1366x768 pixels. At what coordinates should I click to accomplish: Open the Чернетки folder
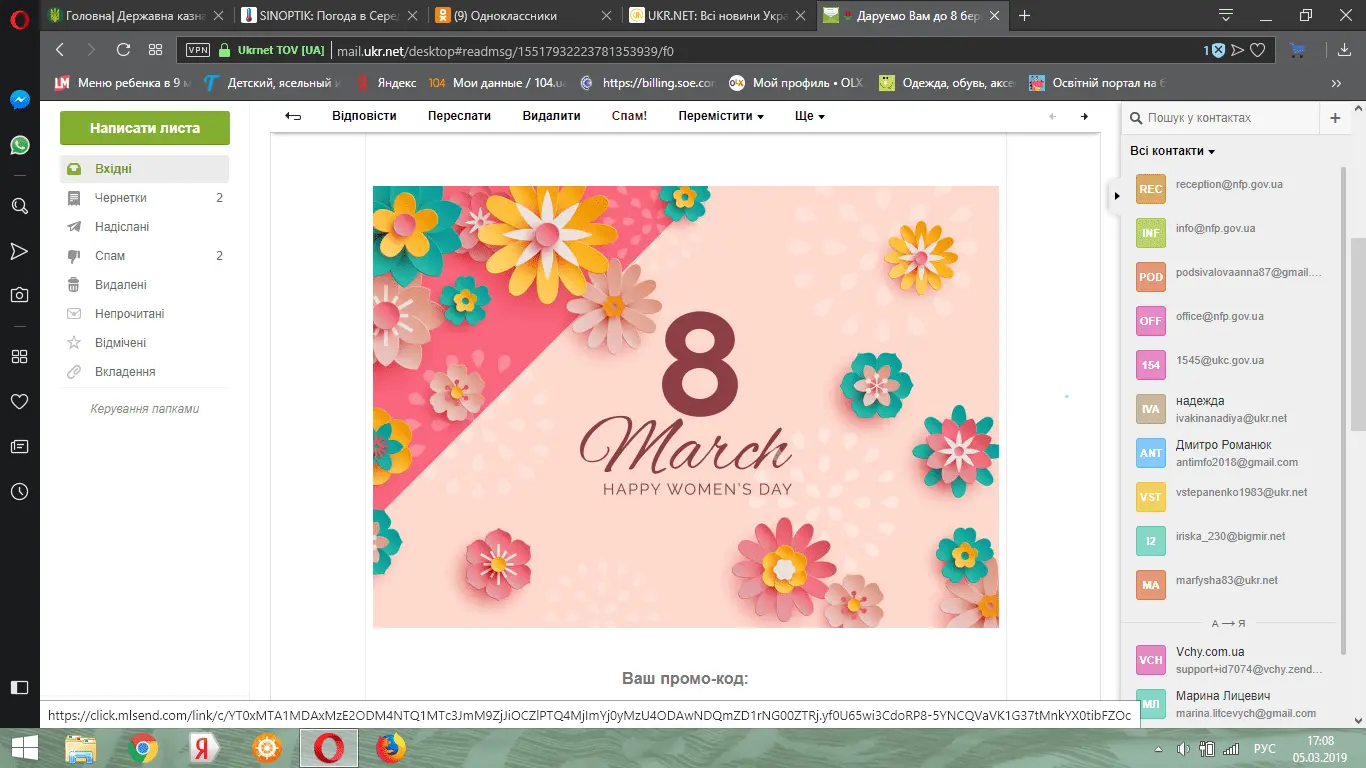[x=121, y=198]
